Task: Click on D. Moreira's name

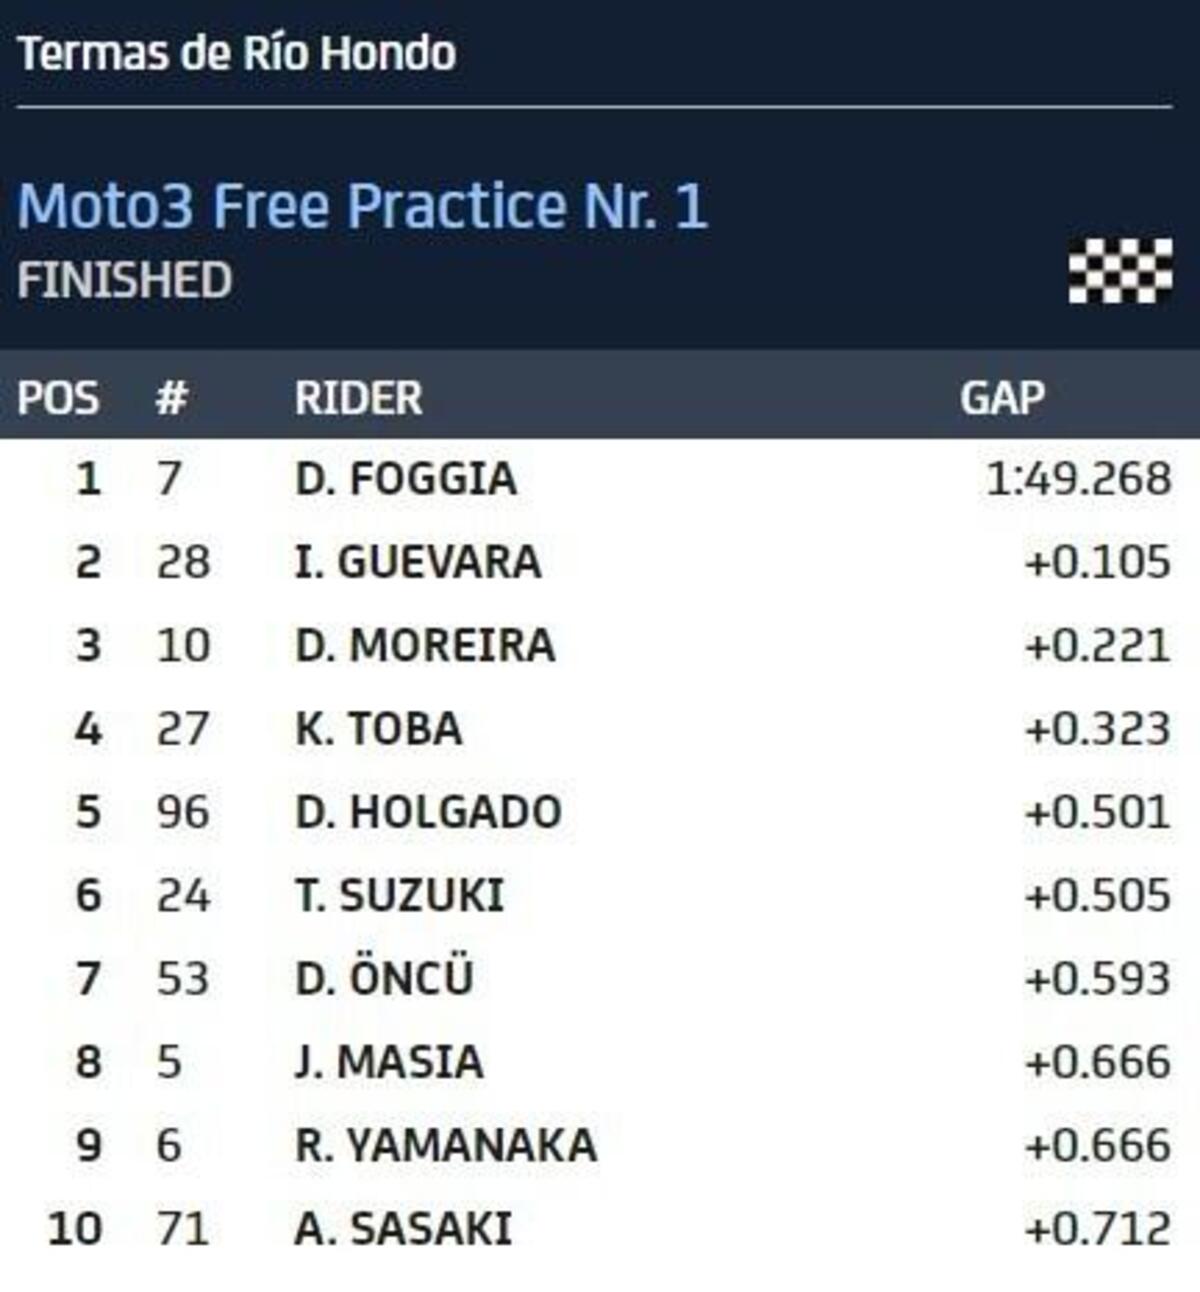Action: pos(425,645)
